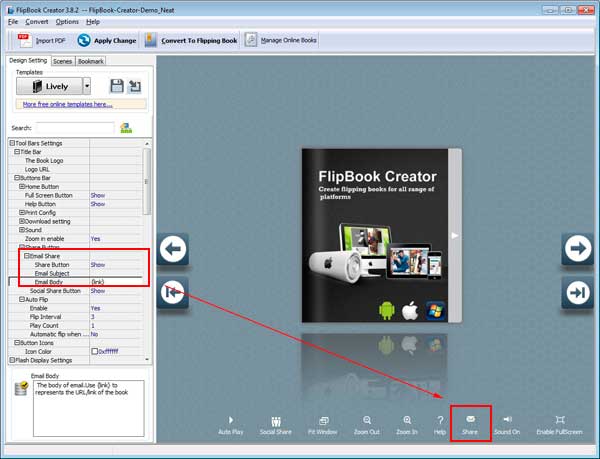Open the Convert menu

37,22
